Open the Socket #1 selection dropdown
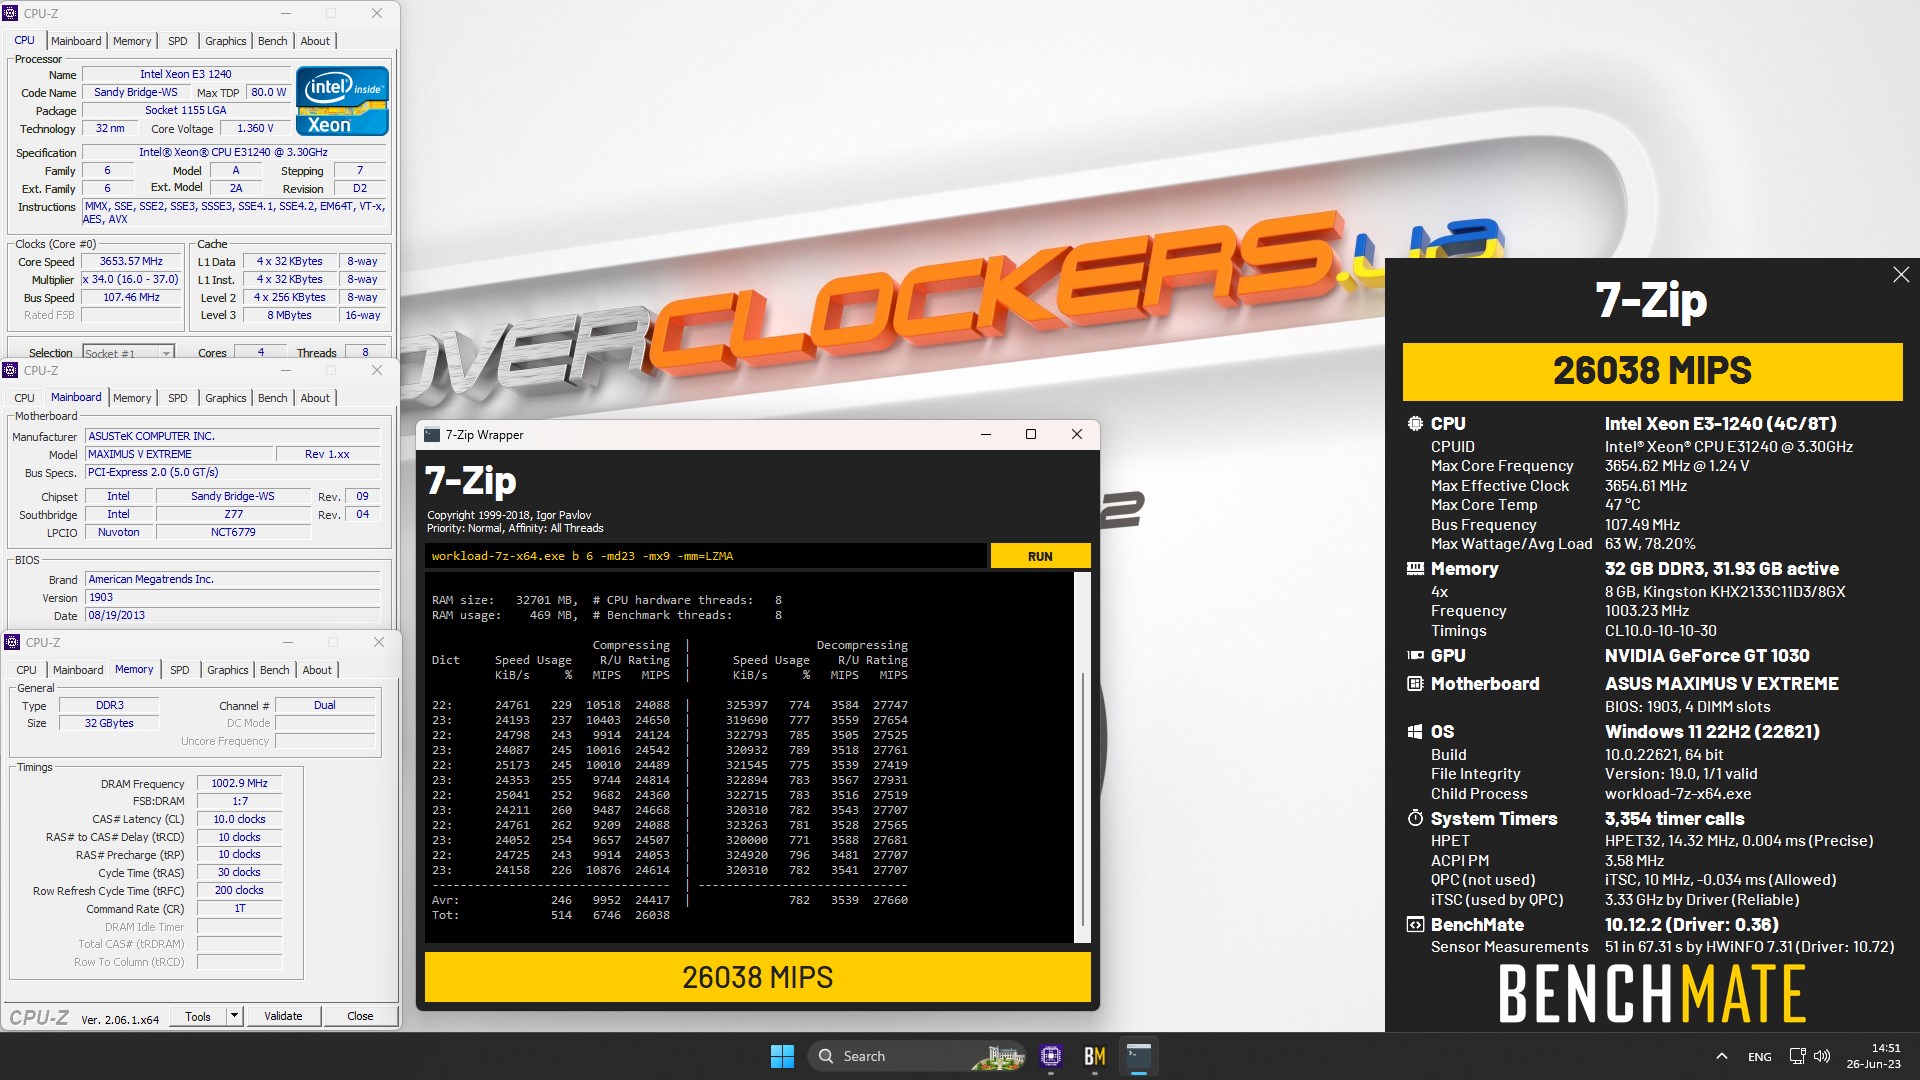1920x1080 pixels. click(128, 353)
